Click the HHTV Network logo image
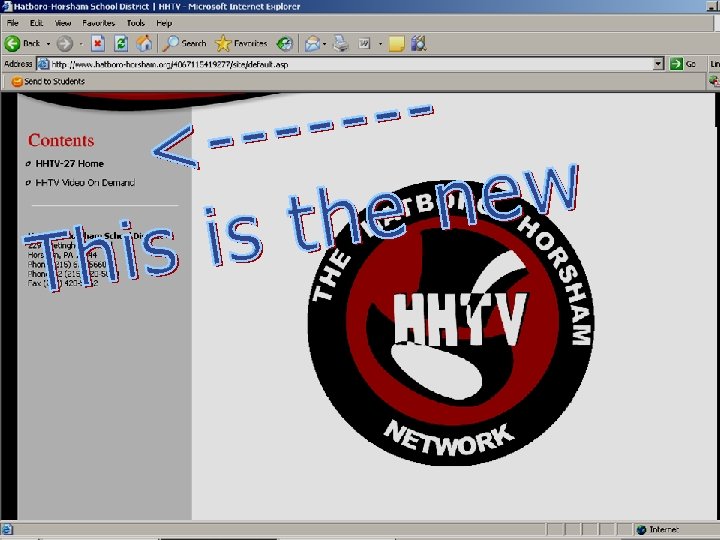The width and height of the screenshot is (720, 540). click(451, 323)
